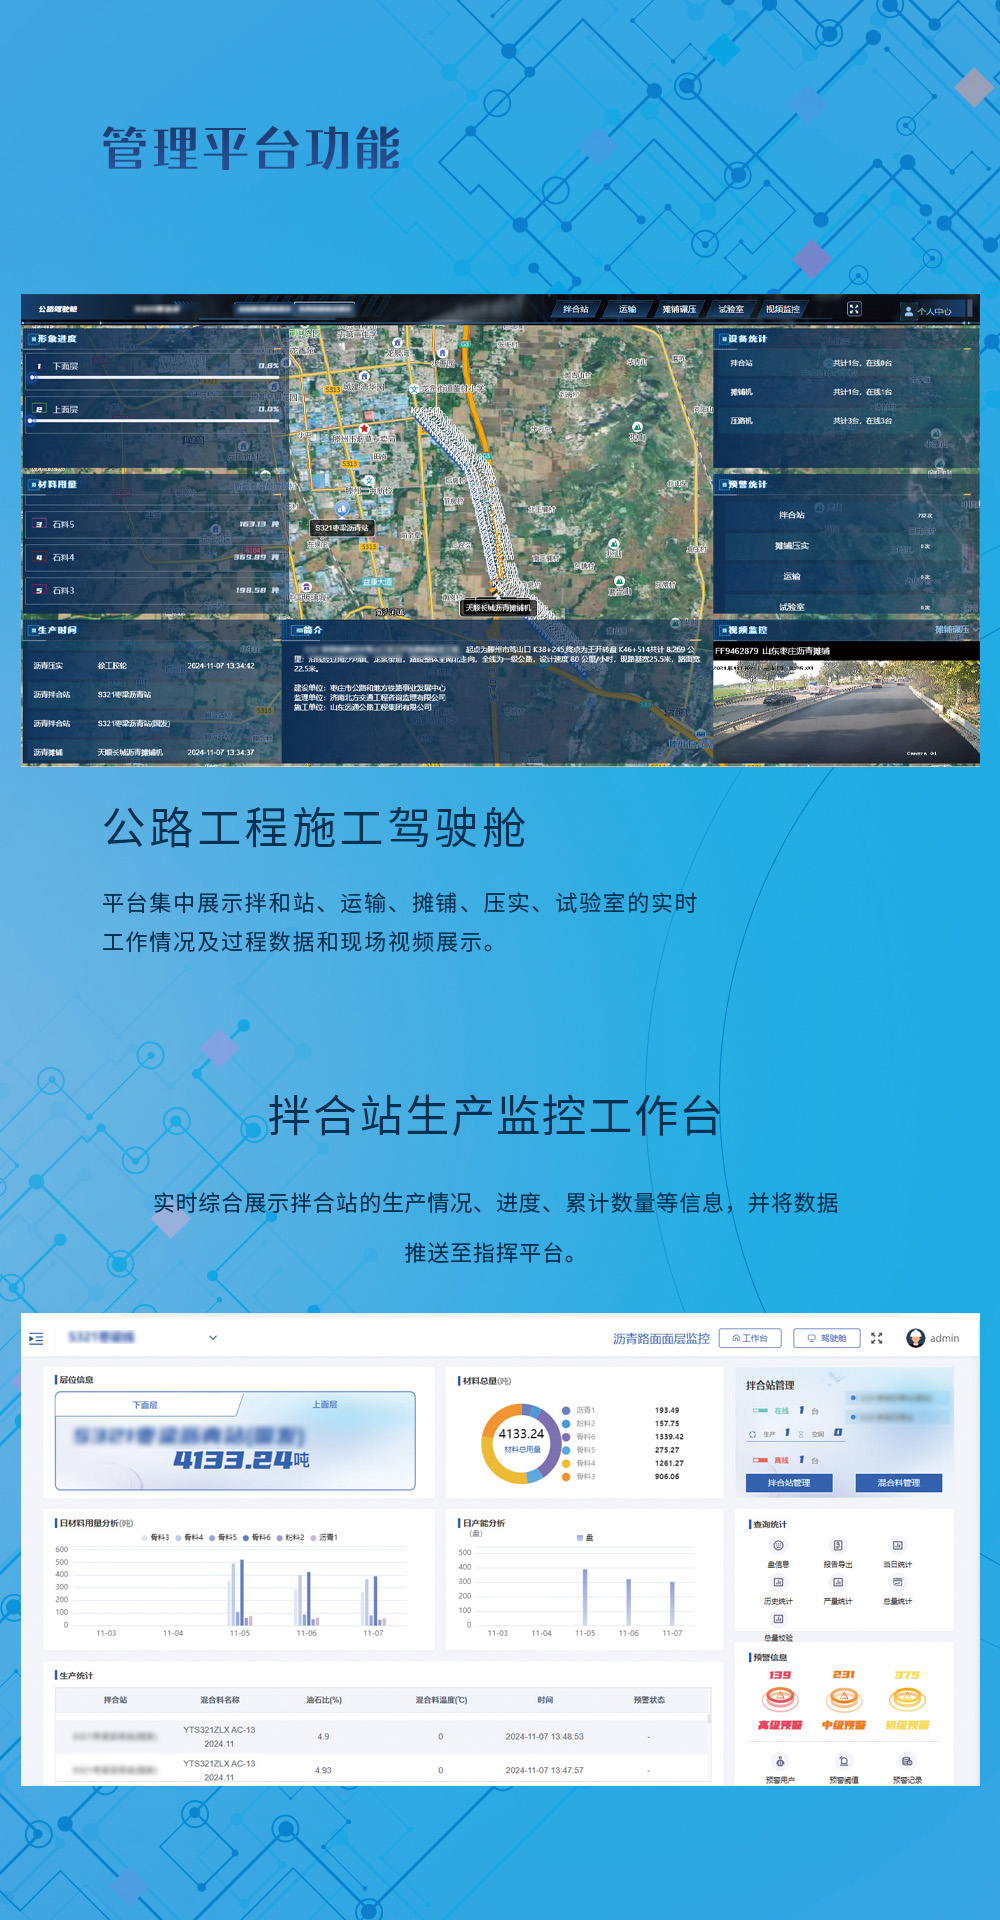Click the red 高级预警 alarm icon
The height and width of the screenshot is (1920, 1000).
[x=780, y=1698]
